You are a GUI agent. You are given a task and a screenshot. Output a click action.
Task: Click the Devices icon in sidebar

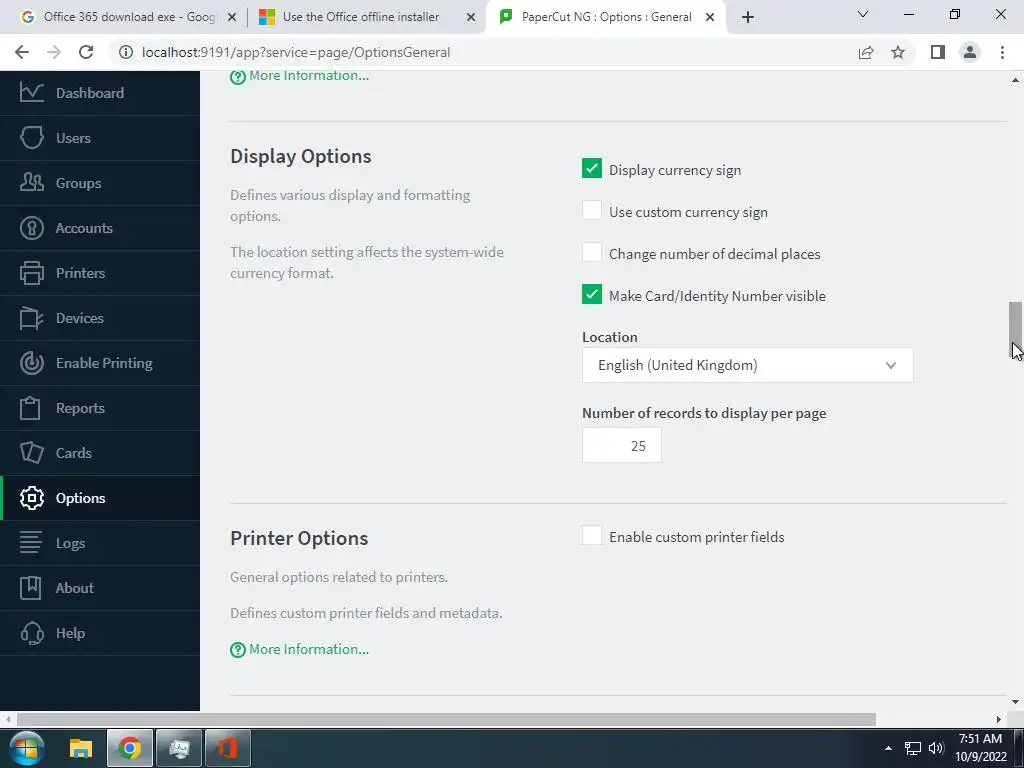point(31,318)
